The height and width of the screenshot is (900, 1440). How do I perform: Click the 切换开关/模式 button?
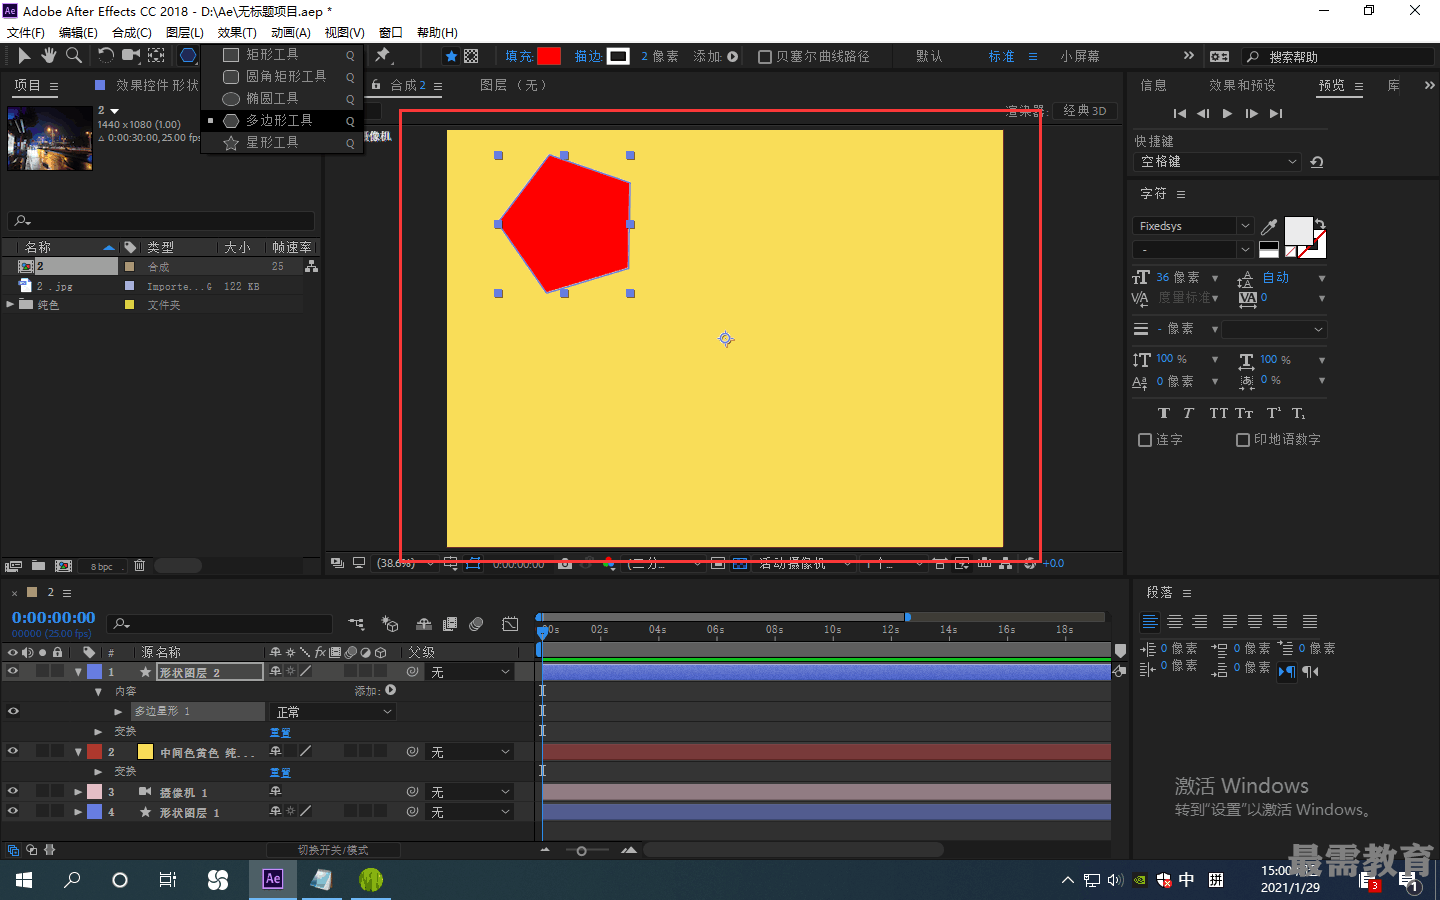333,850
